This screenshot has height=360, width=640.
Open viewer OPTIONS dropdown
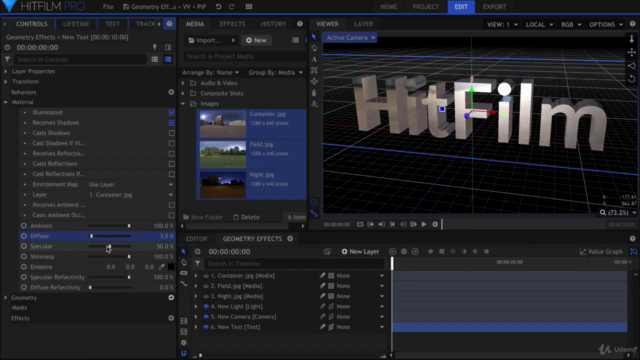pos(606,24)
